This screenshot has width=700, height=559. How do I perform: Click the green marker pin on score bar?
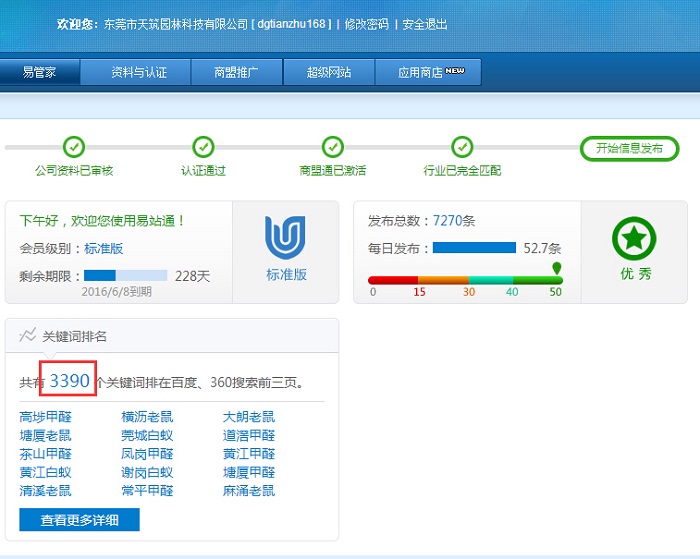[x=556, y=268]
